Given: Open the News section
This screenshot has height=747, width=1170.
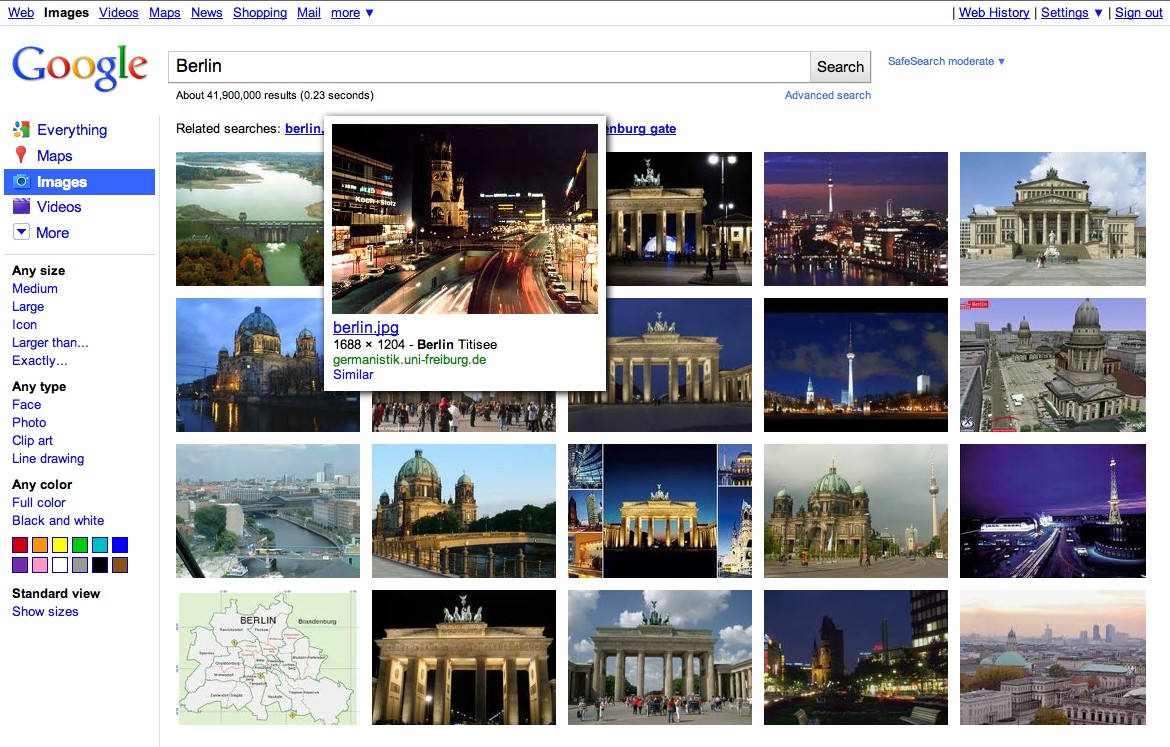Looking at the screenshot, I should (206, 12).
